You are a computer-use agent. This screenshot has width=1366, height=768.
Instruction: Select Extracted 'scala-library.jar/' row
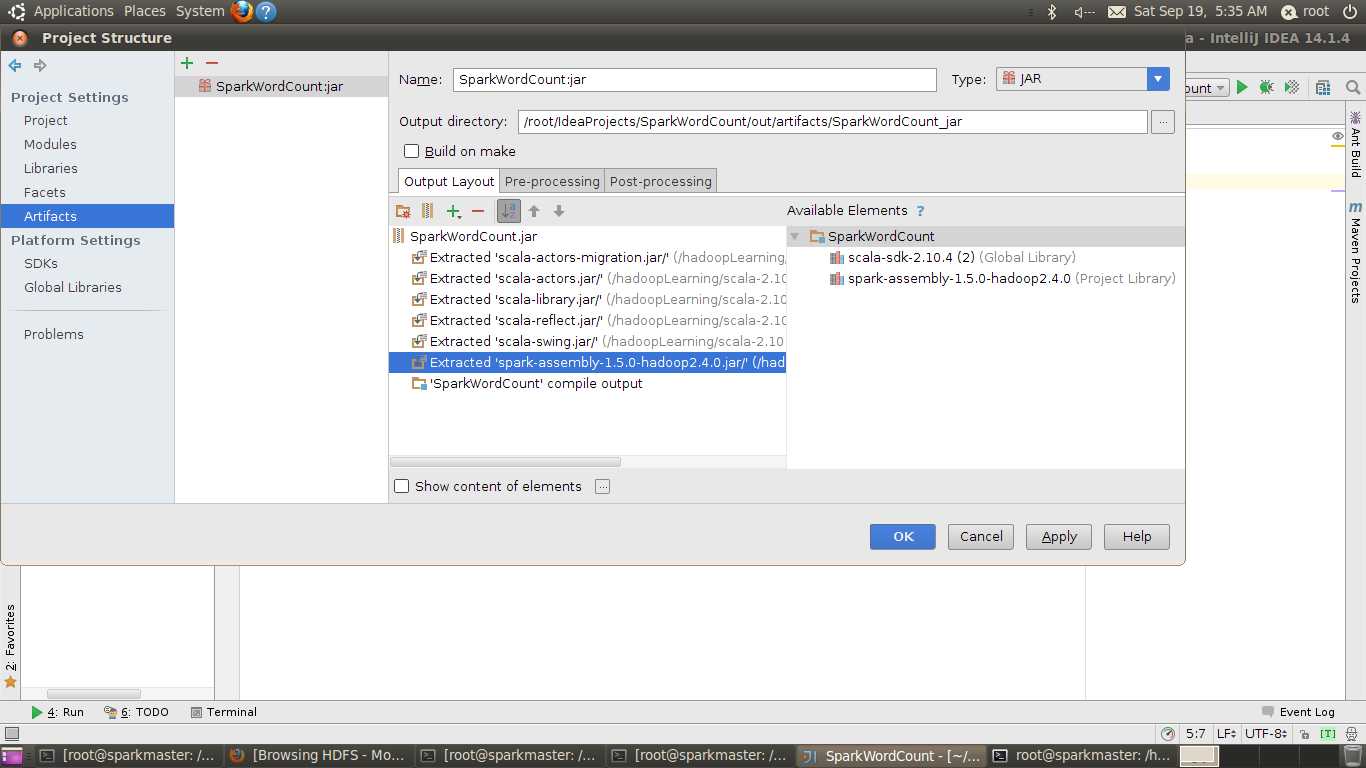click(587, 300)
